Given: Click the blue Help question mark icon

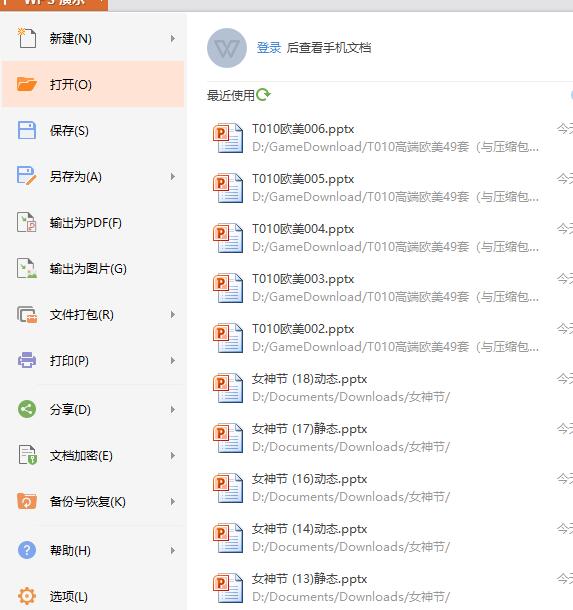Looking at the screenshot, I should pyautogui.click(x=27, y=550).
